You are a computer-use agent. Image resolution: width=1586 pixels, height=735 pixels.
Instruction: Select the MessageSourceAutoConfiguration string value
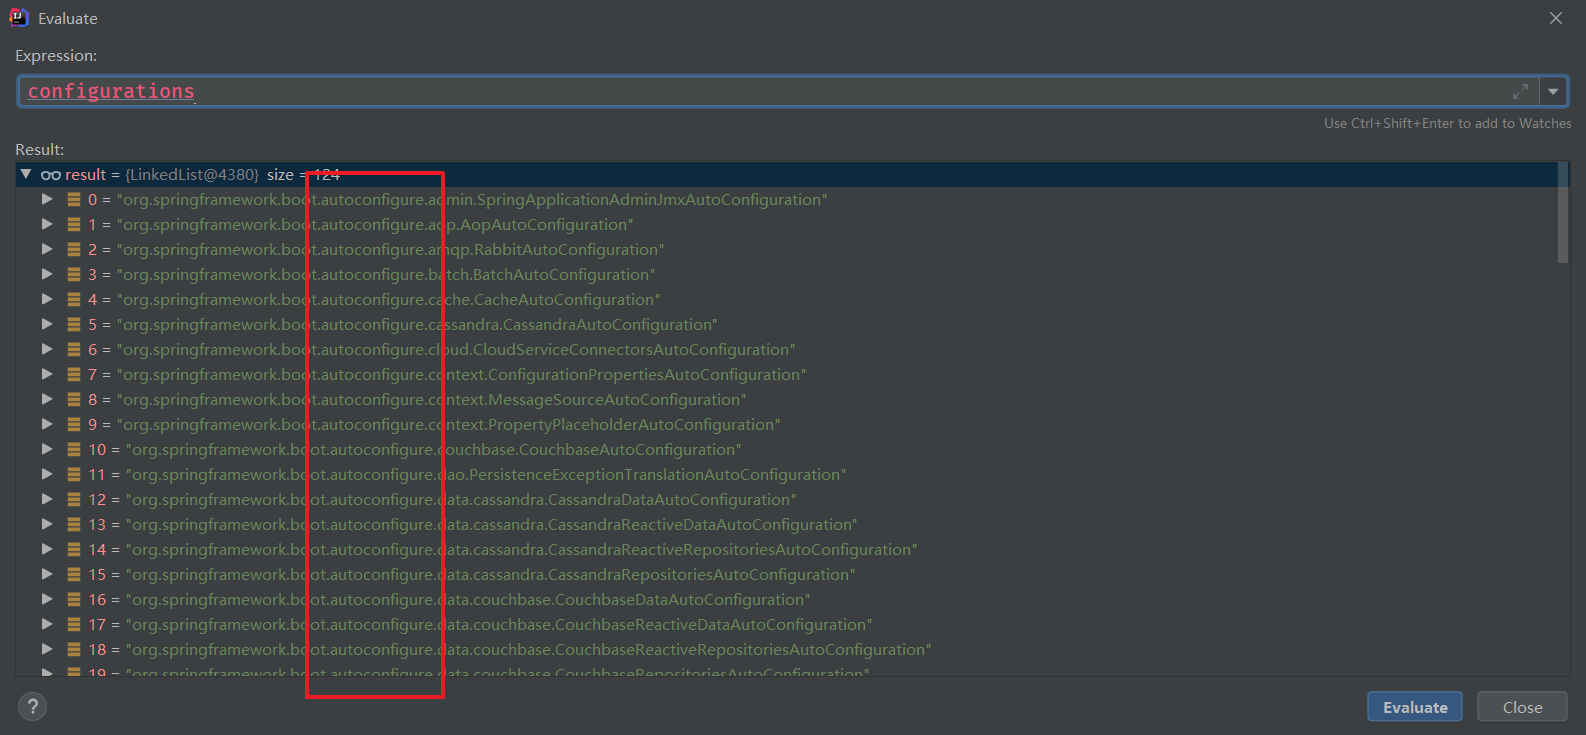point(431,400)
